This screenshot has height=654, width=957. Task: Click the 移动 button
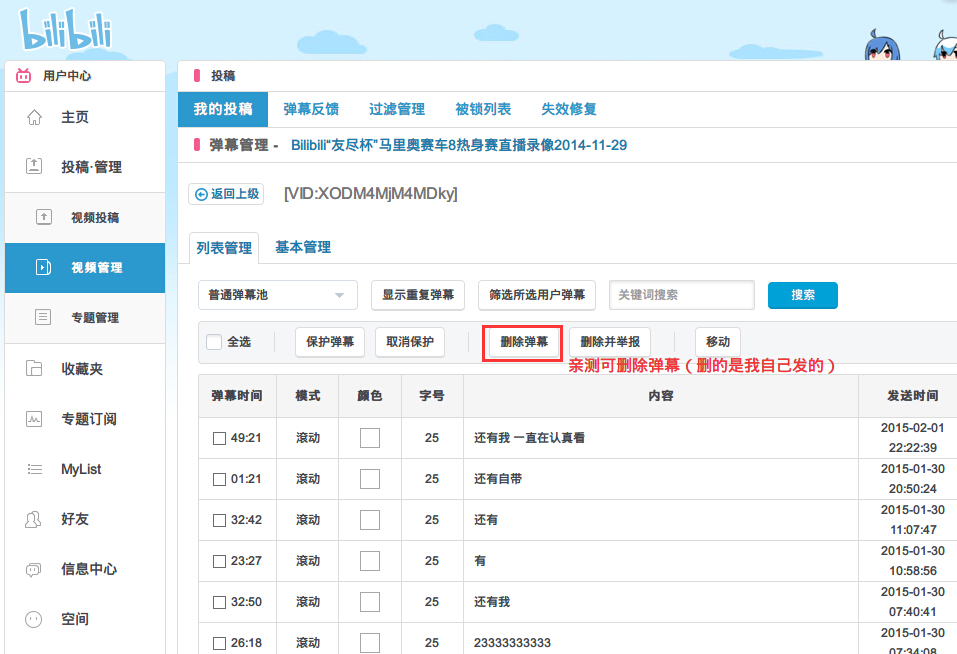(718, 342)
